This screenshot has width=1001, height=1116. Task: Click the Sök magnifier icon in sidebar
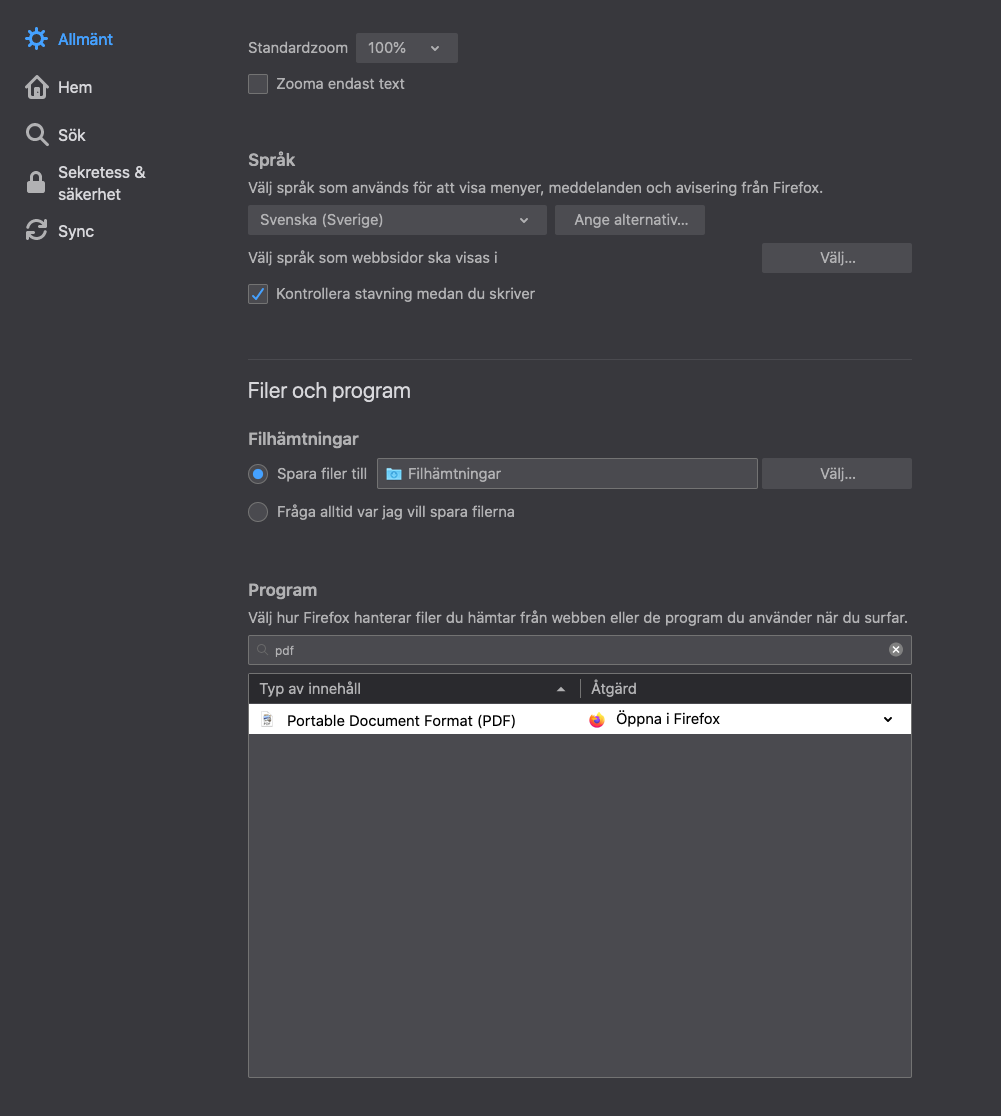36,135
